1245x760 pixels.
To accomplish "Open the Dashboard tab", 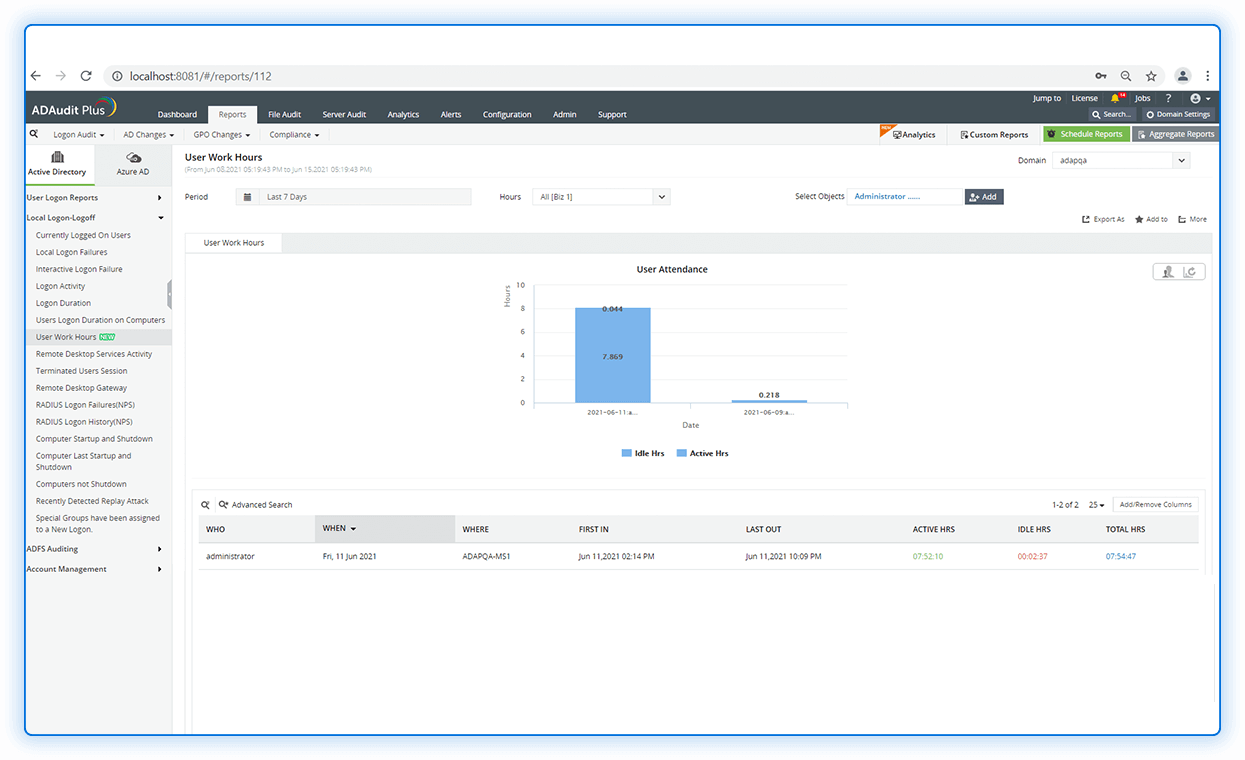I will [x=177, y=115].
